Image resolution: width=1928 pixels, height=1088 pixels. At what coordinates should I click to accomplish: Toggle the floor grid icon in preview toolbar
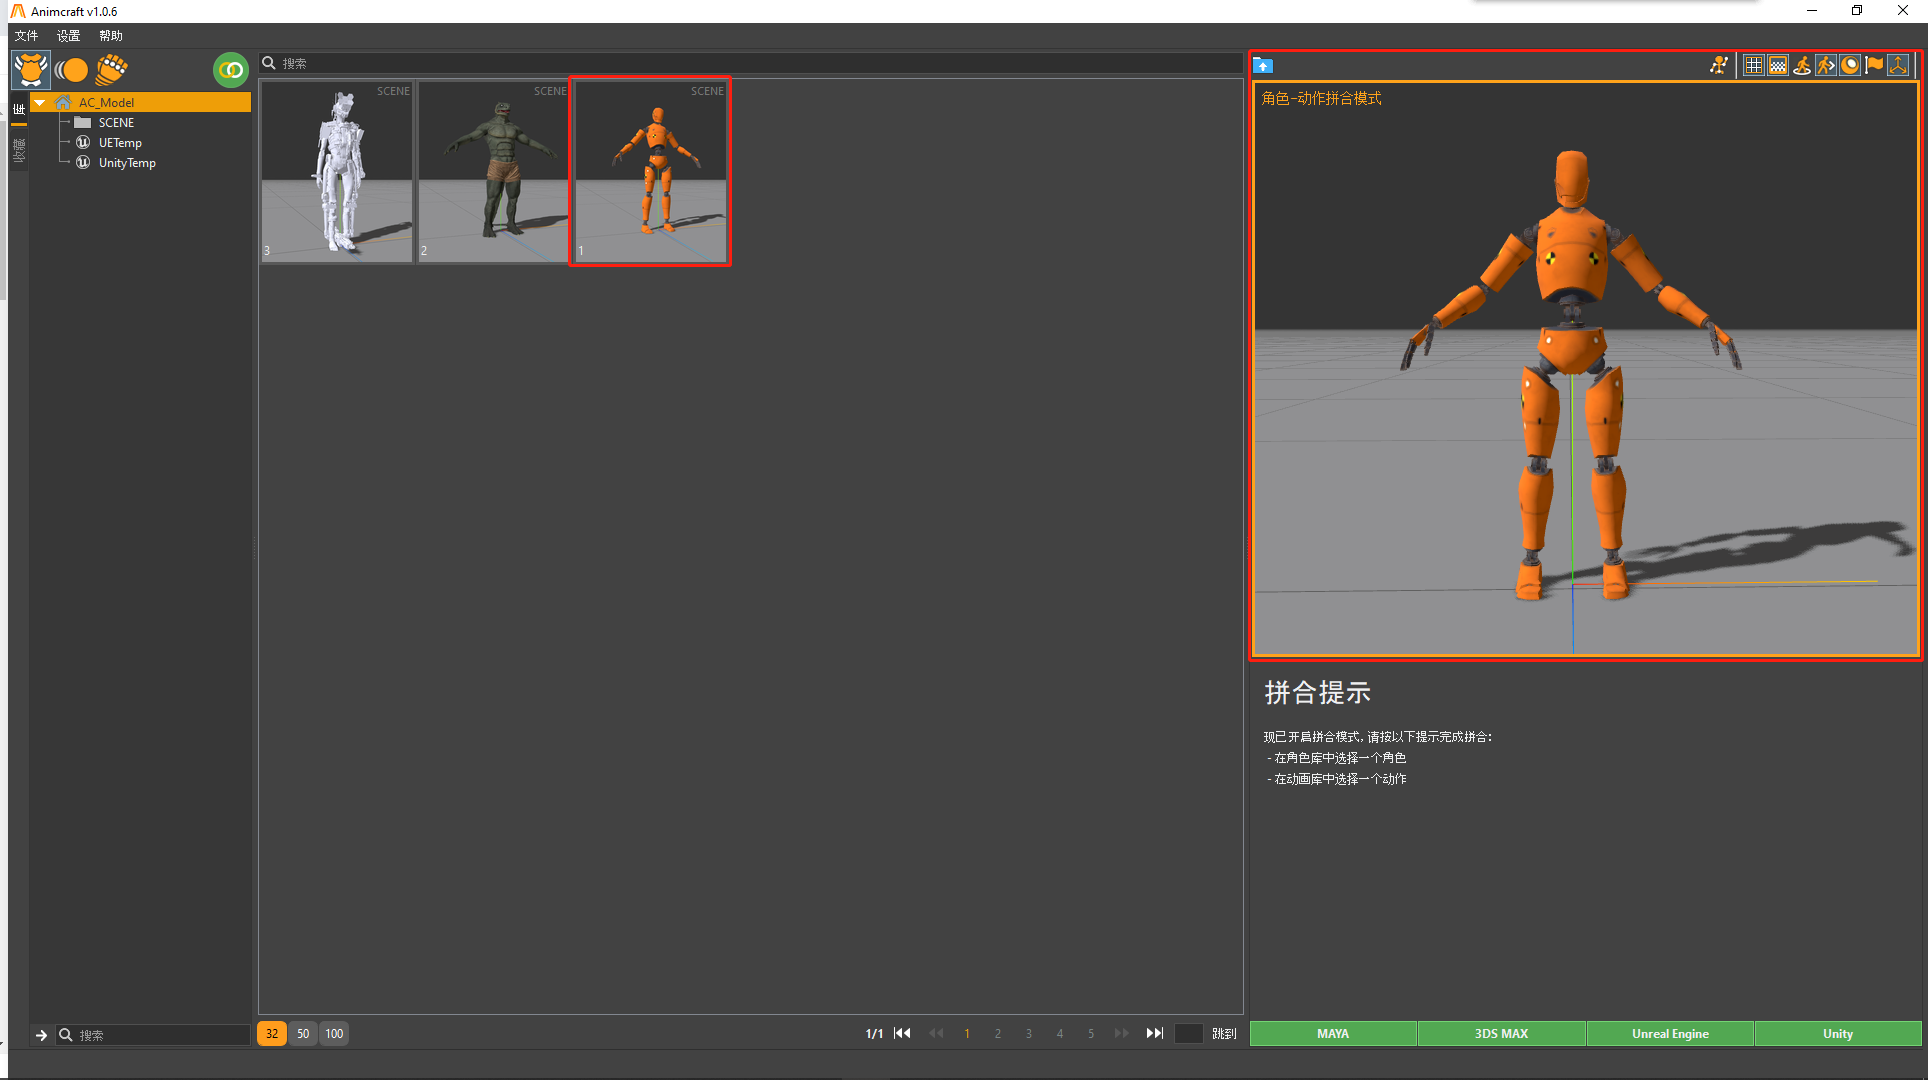click(x=1754, y=66)
